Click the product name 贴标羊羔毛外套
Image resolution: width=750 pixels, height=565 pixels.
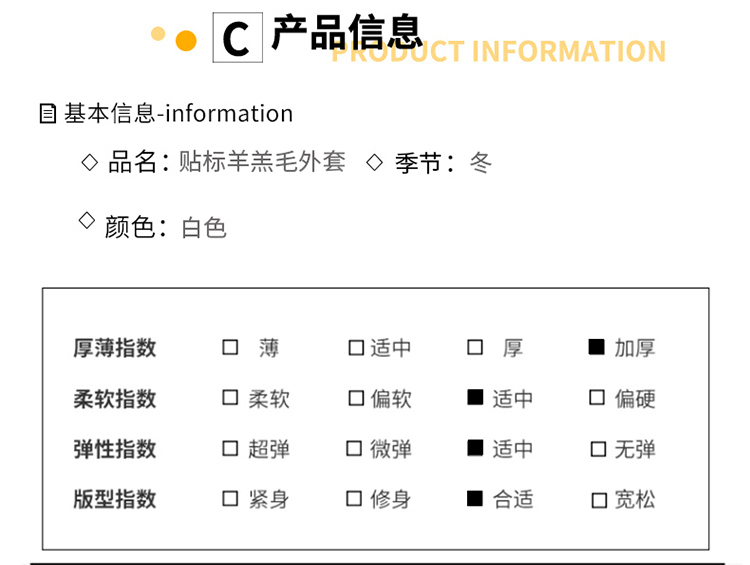[x=262, y=161]
